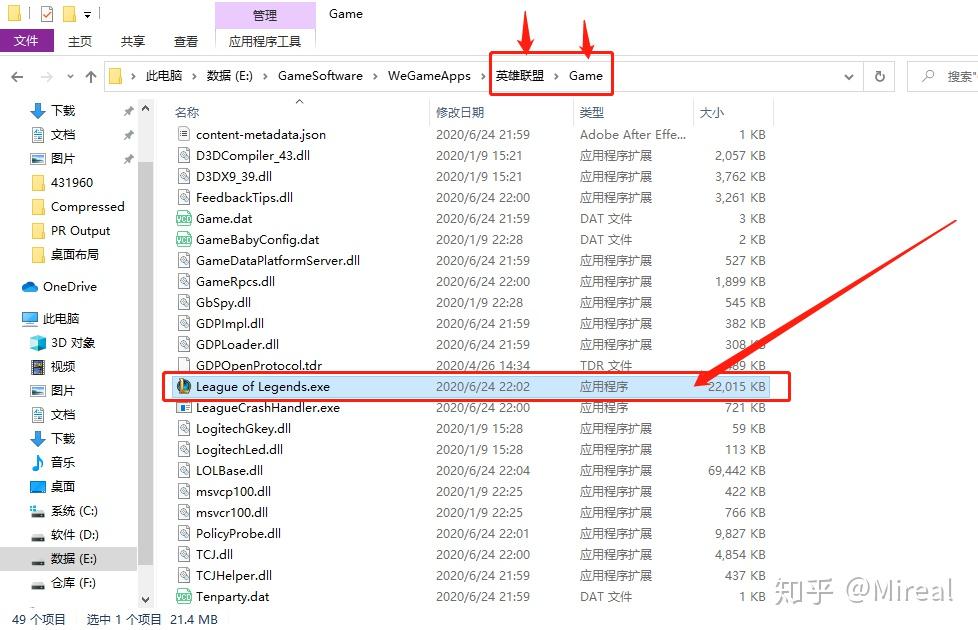Select the GameBabyConfig.dat file icon
978x630 pixels.
coord(183,240)
